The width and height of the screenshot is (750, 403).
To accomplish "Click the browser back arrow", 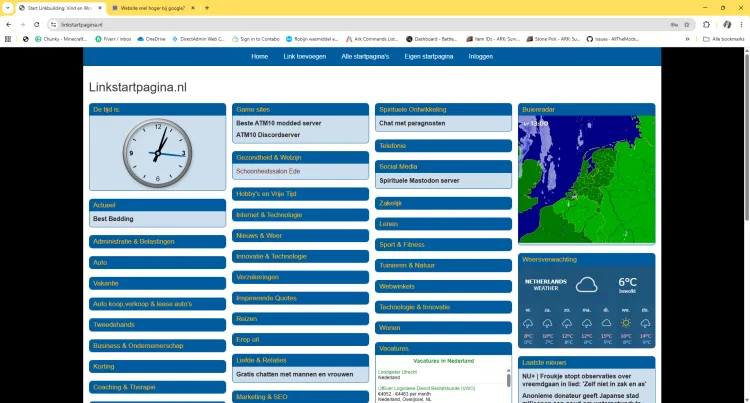I will point(9,24).
